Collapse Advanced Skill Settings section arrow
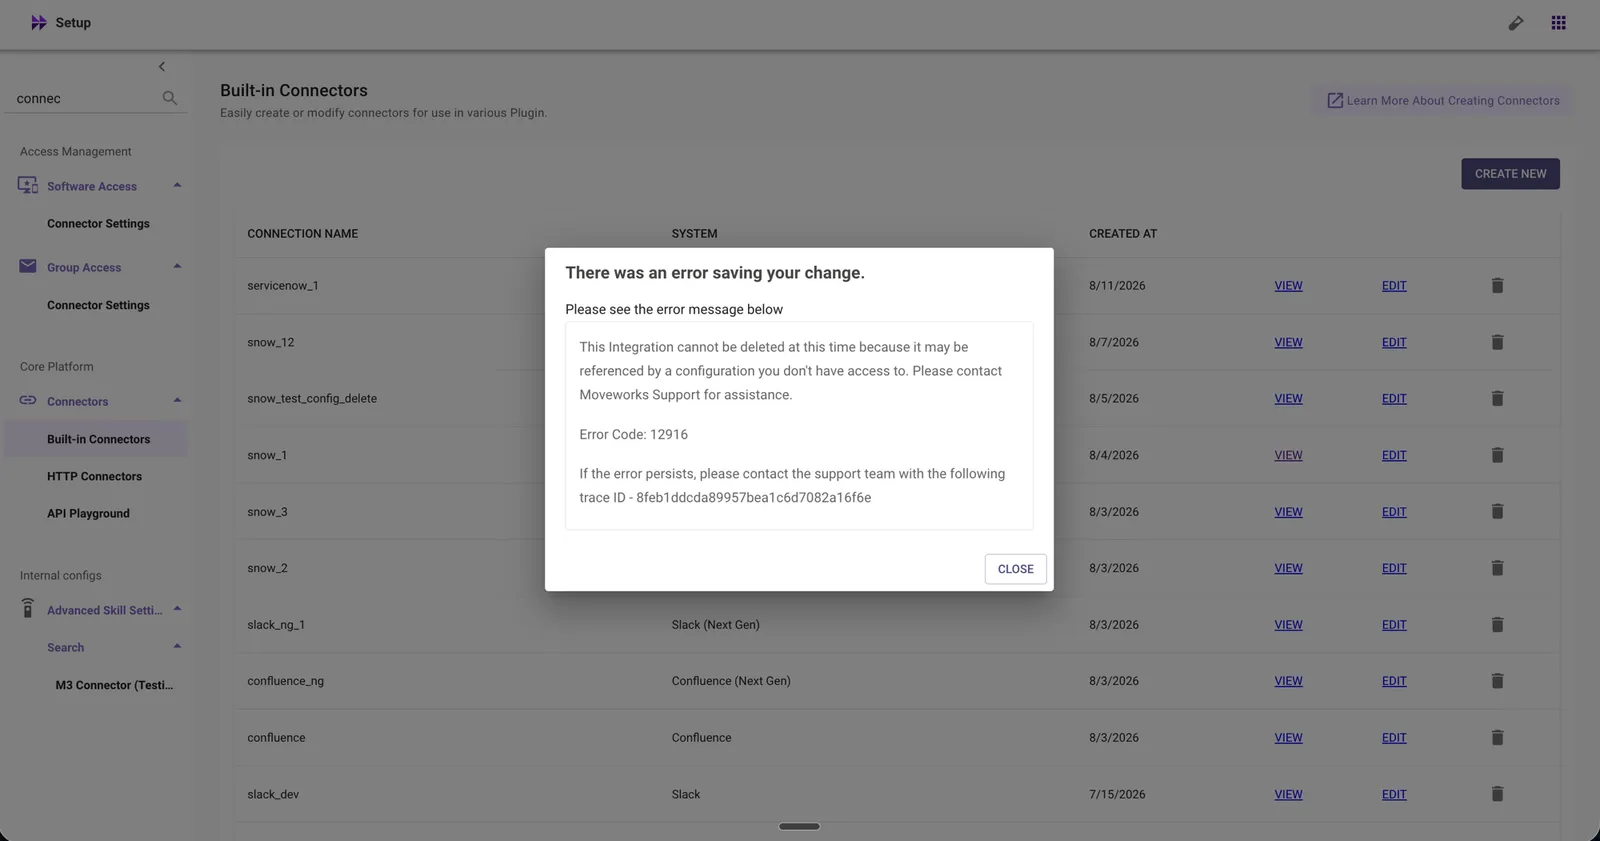The height and width of the screenshot is (841, 1600). point(177,609)
